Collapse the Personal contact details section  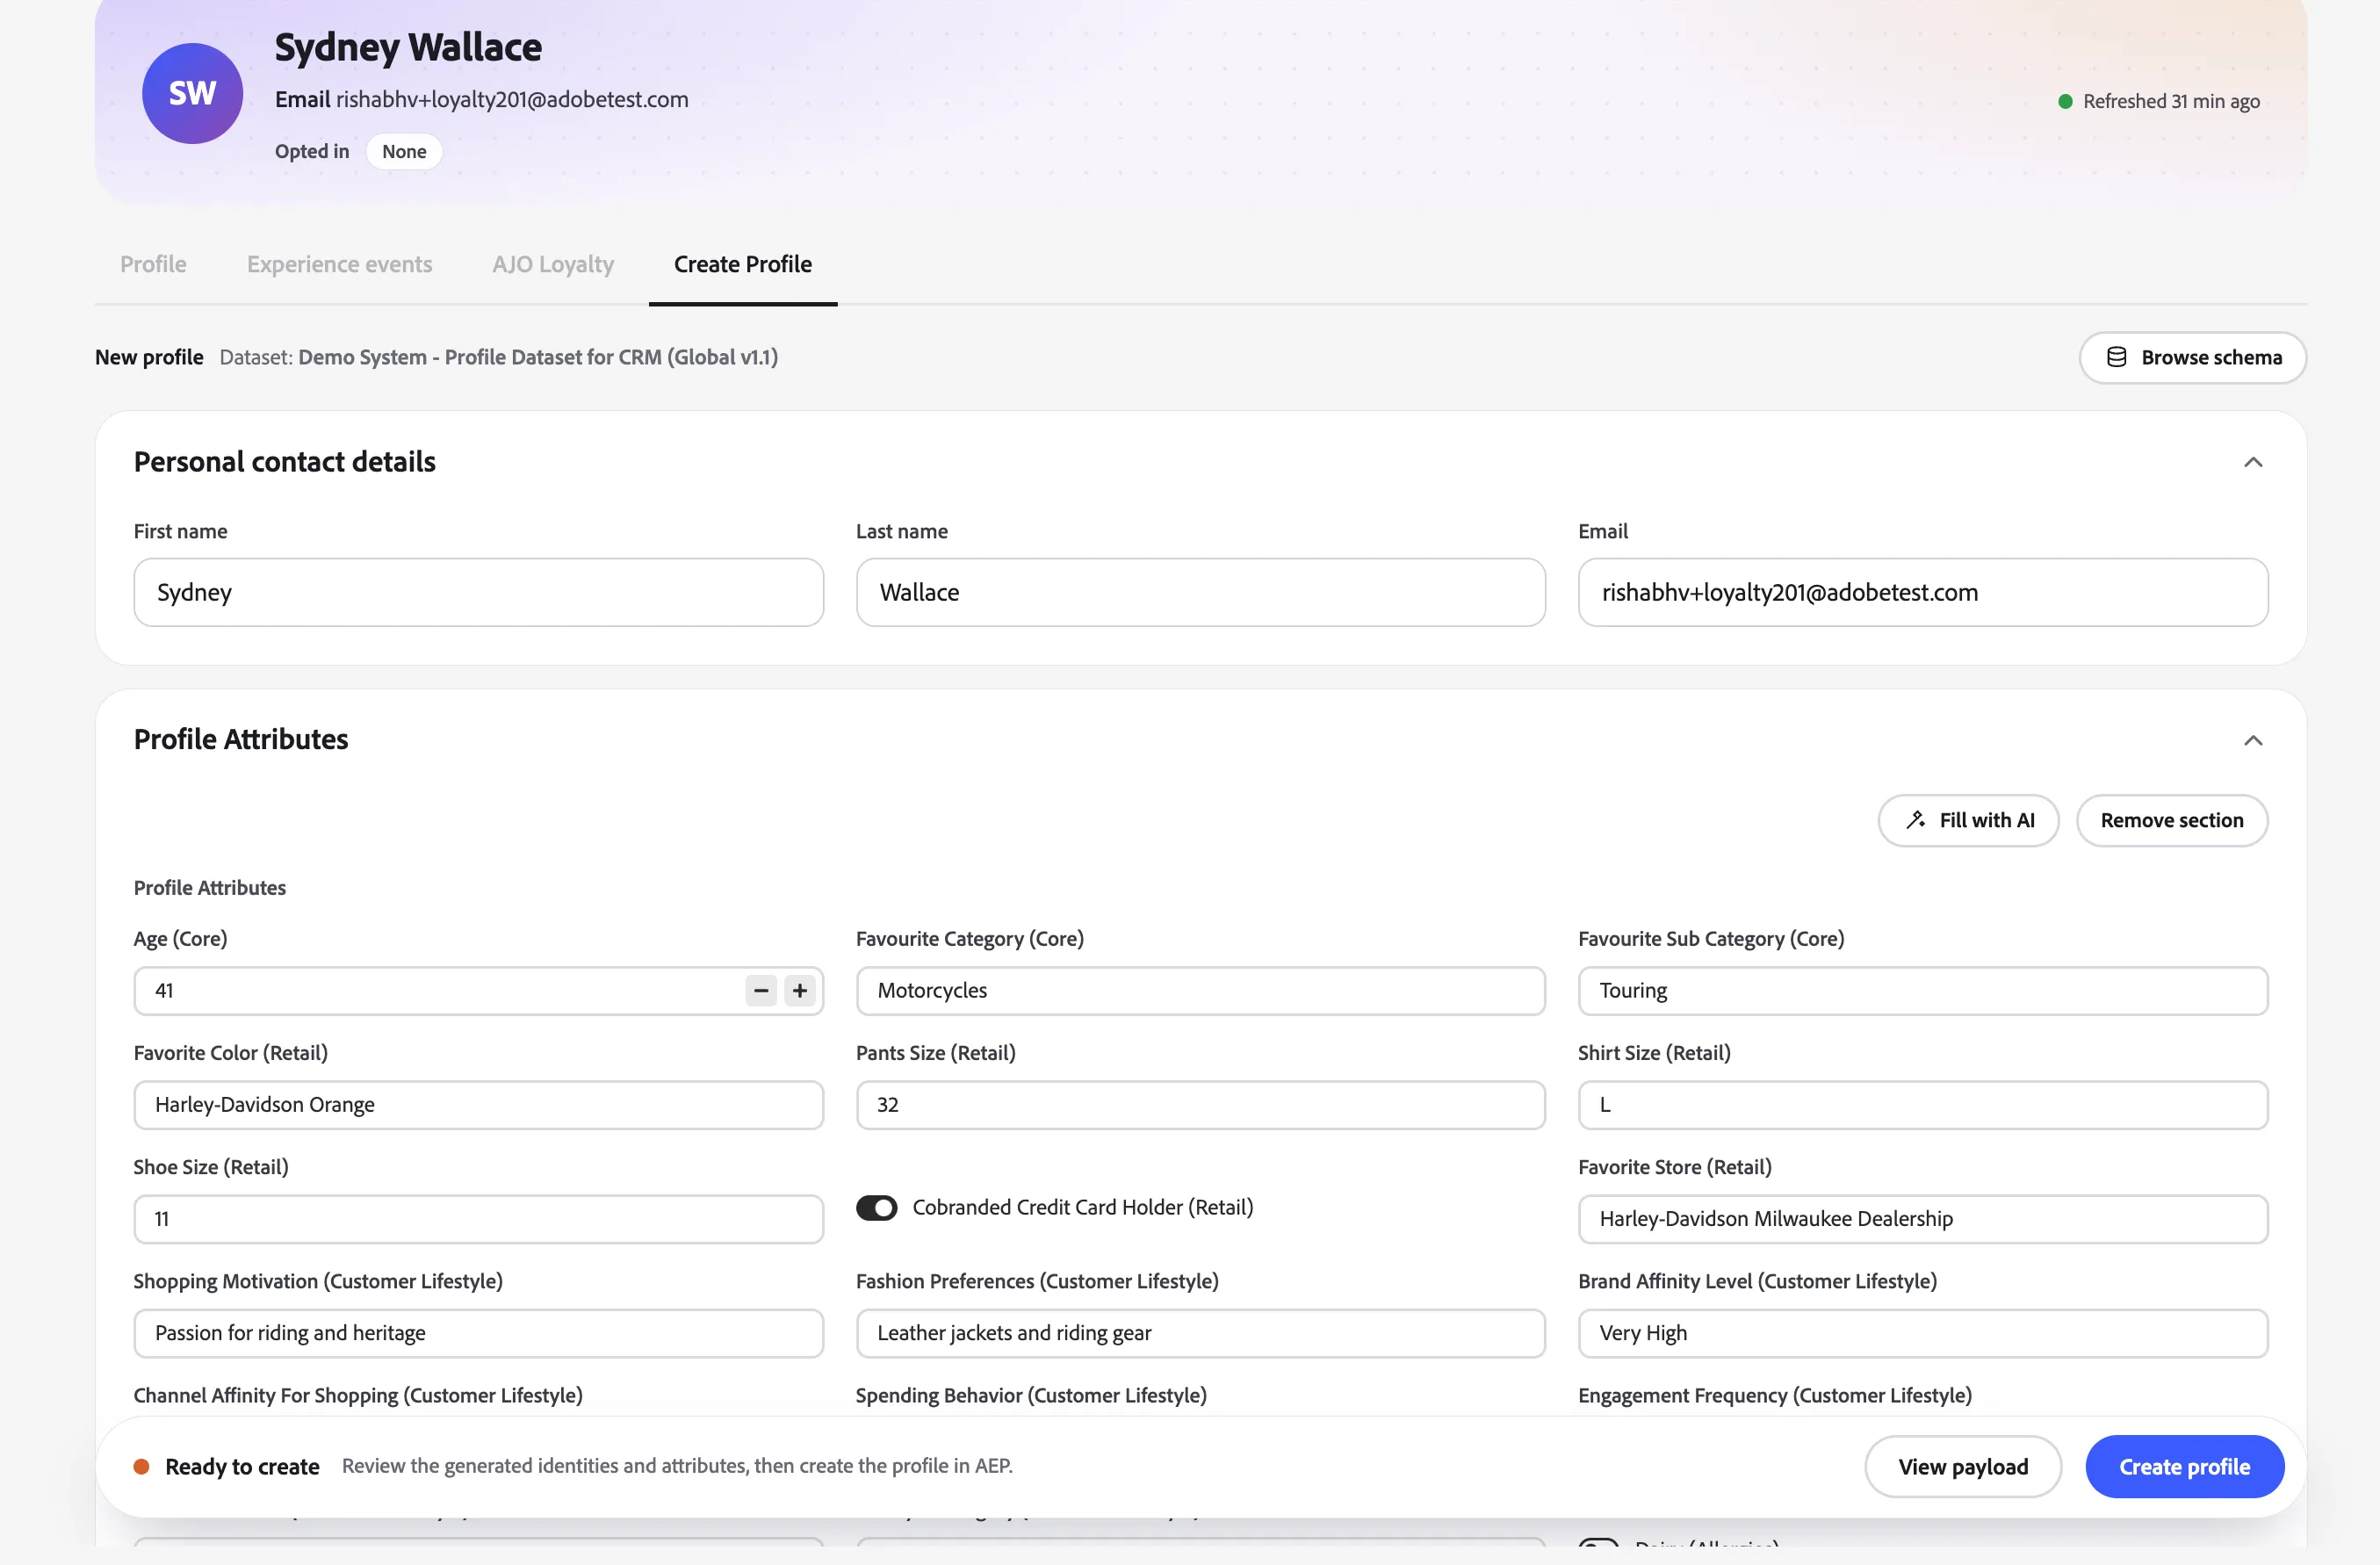pos(2252,462)
